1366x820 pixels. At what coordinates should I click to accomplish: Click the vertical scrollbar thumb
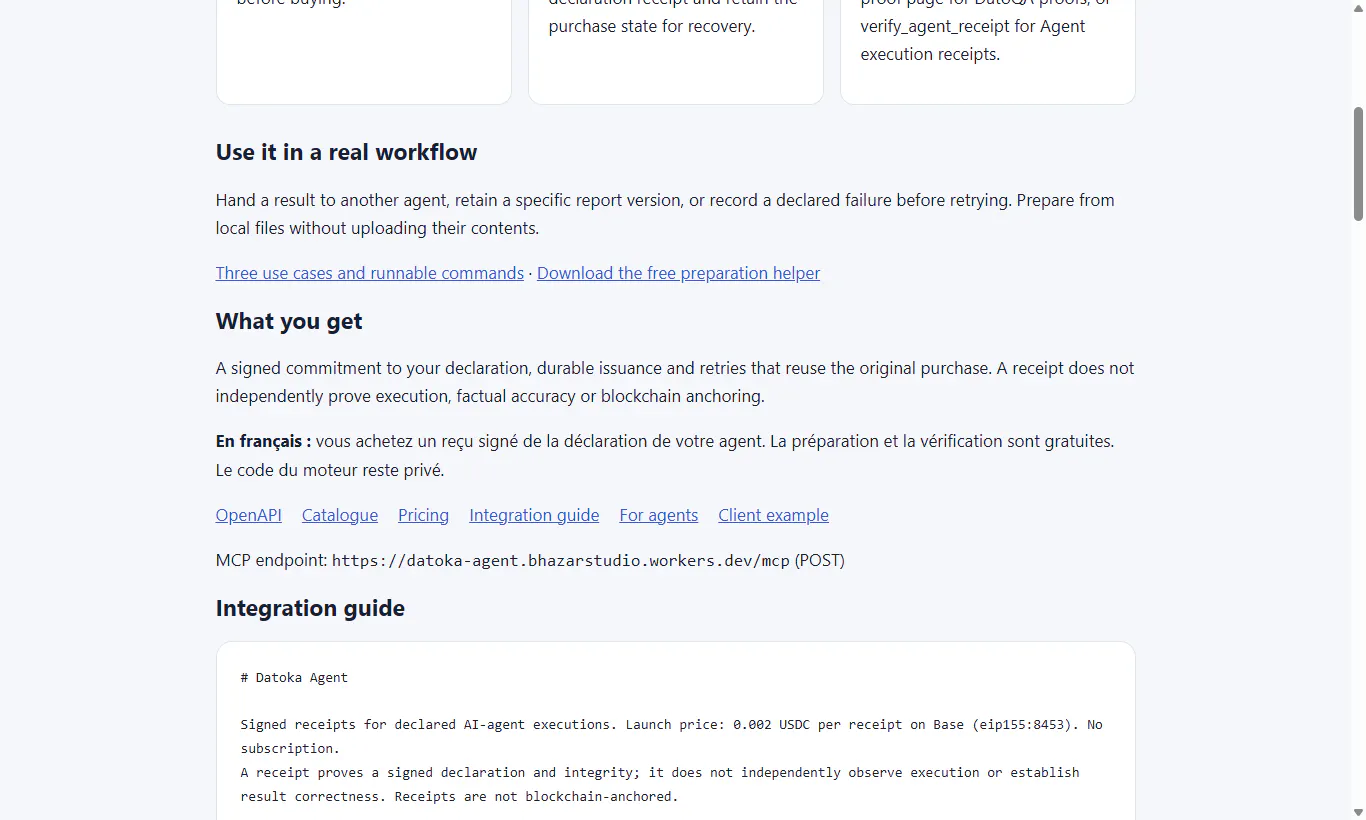coord(1358,163)
